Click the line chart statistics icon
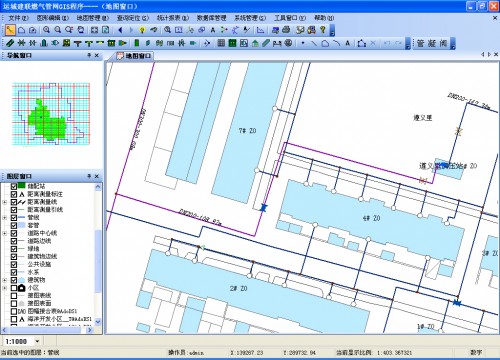Image resolution: width=500 pixels, height=360 pixels. 261,30
